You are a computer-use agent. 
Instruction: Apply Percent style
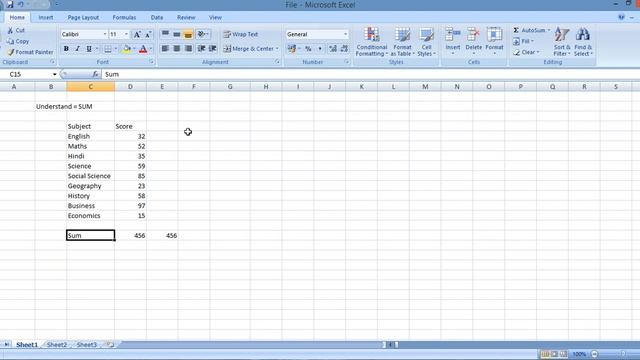pos(308,49)
